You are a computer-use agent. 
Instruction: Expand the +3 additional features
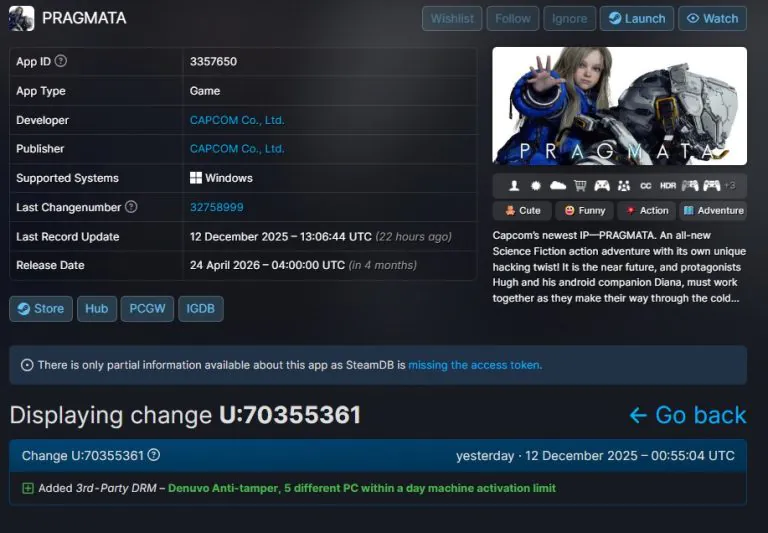730,186
